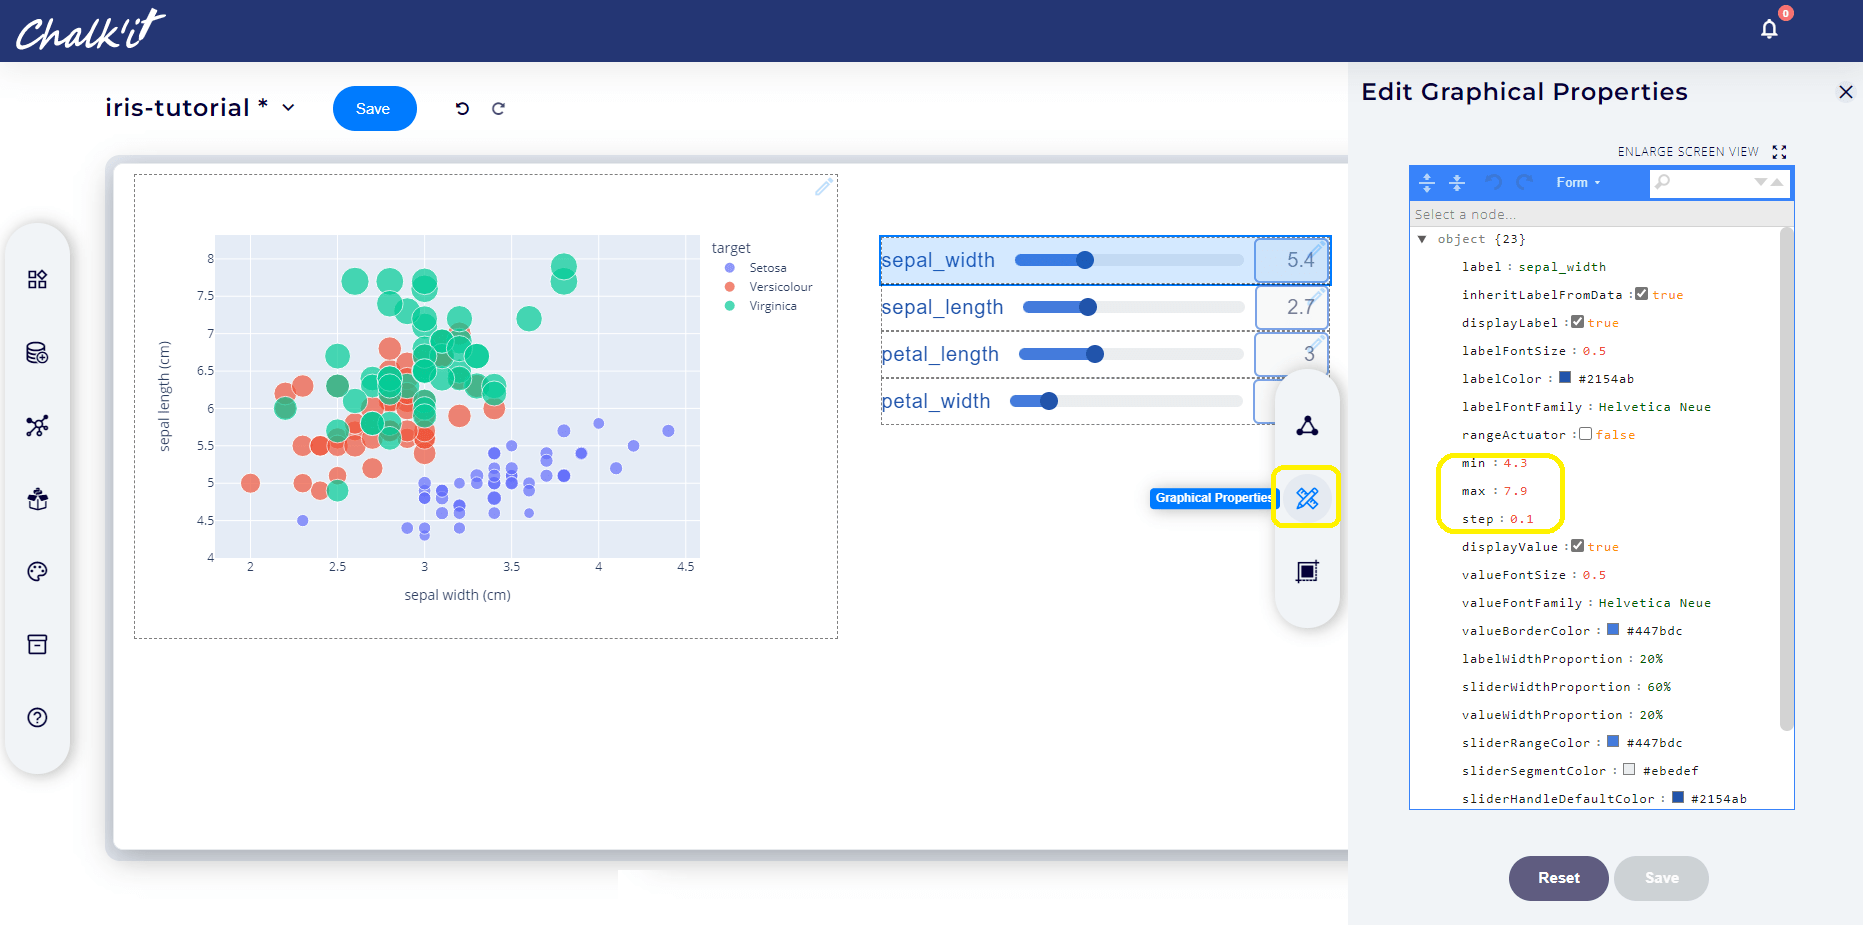Open the datanodes sidebar icon
The height and width of the screenshot is (925, 1863).
pyautogui.click(x=37, y=353)
